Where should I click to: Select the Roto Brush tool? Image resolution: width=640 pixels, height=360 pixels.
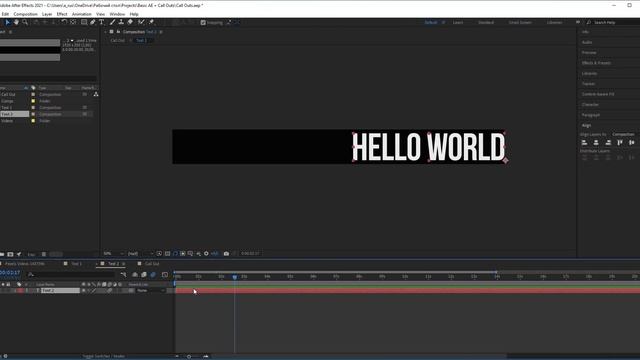(x=141, y=22)
